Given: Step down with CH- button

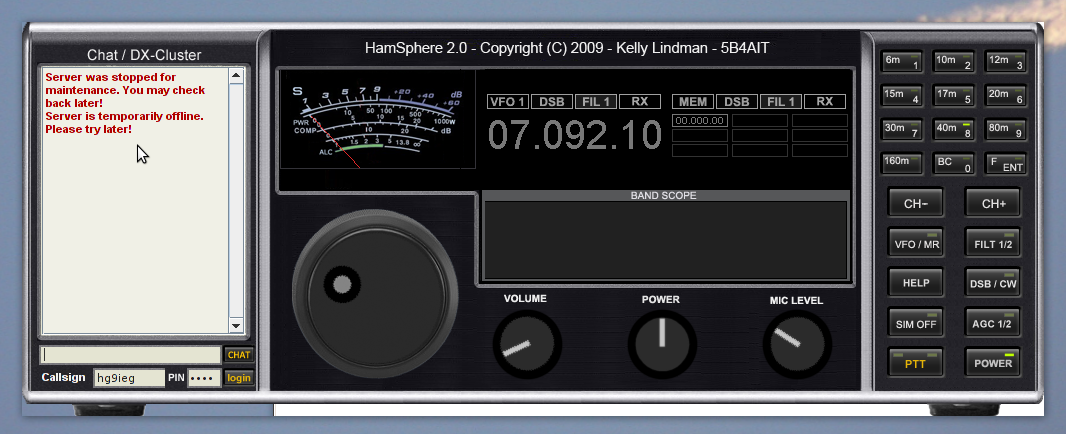Looking at the screenshot, I should 916,203.
